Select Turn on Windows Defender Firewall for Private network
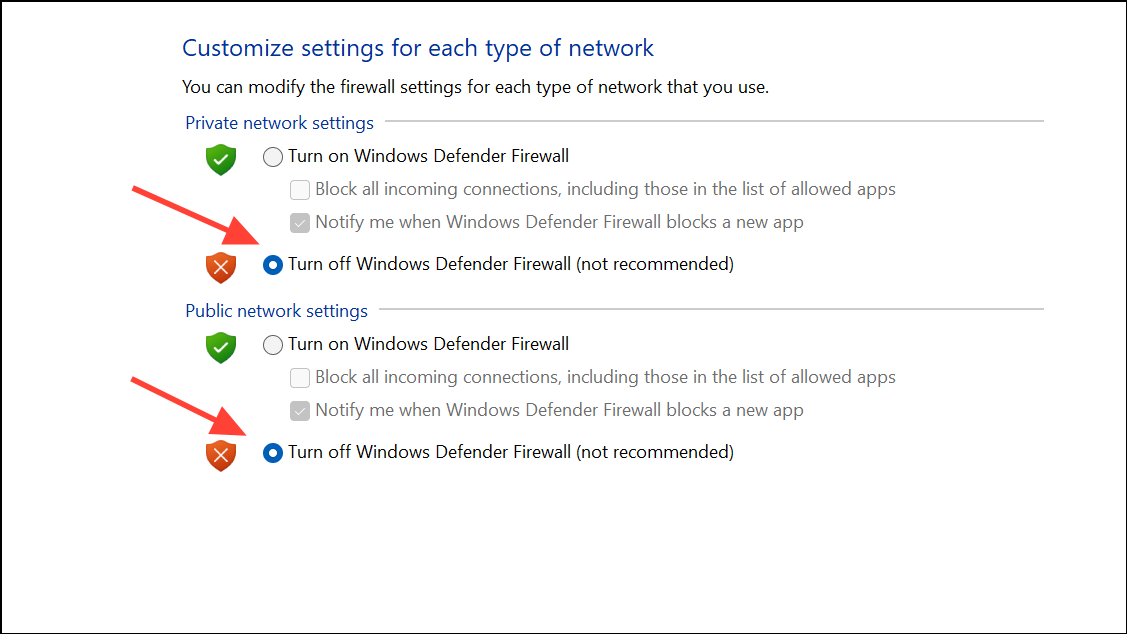 tap(272, 157)
